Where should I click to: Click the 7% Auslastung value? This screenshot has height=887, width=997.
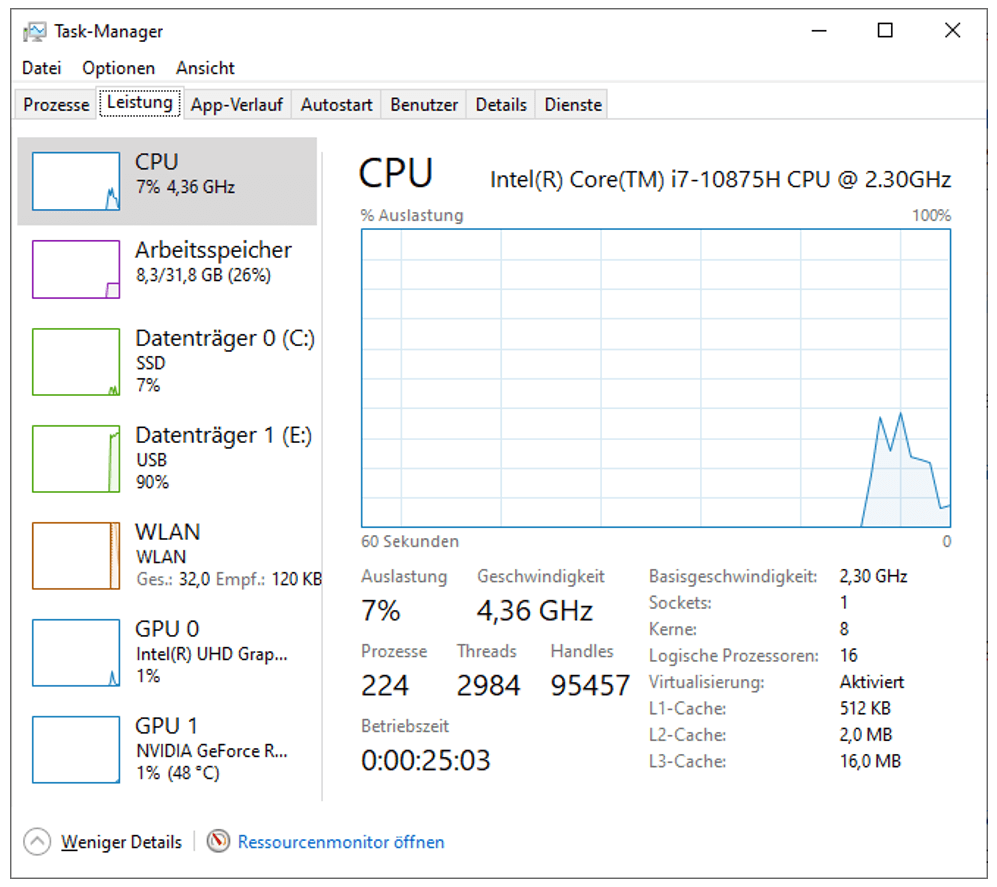380,610
